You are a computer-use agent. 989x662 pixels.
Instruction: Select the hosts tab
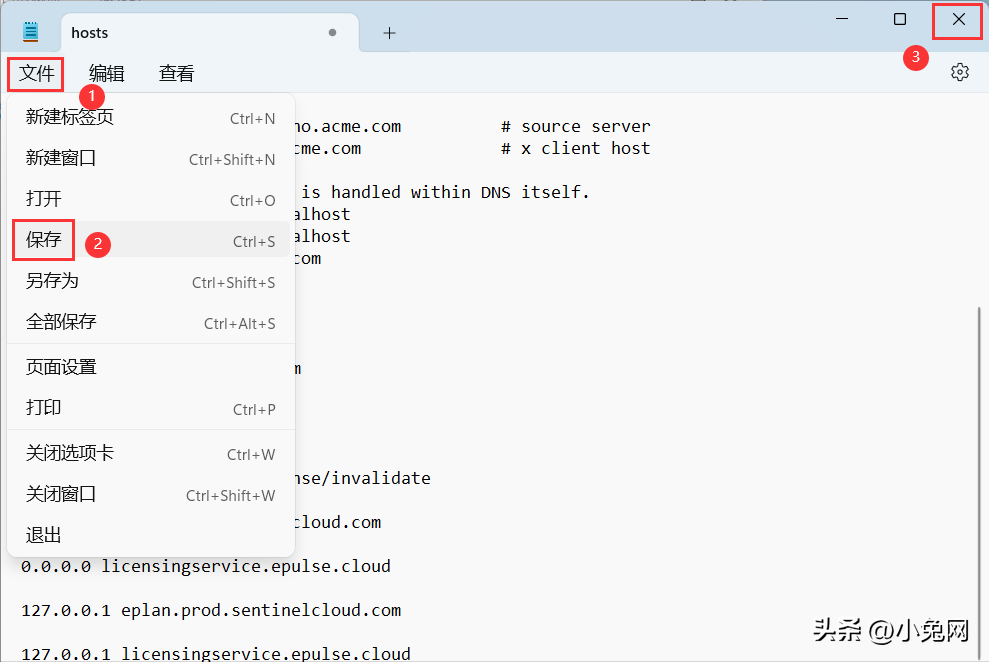[x=180, y=33]
